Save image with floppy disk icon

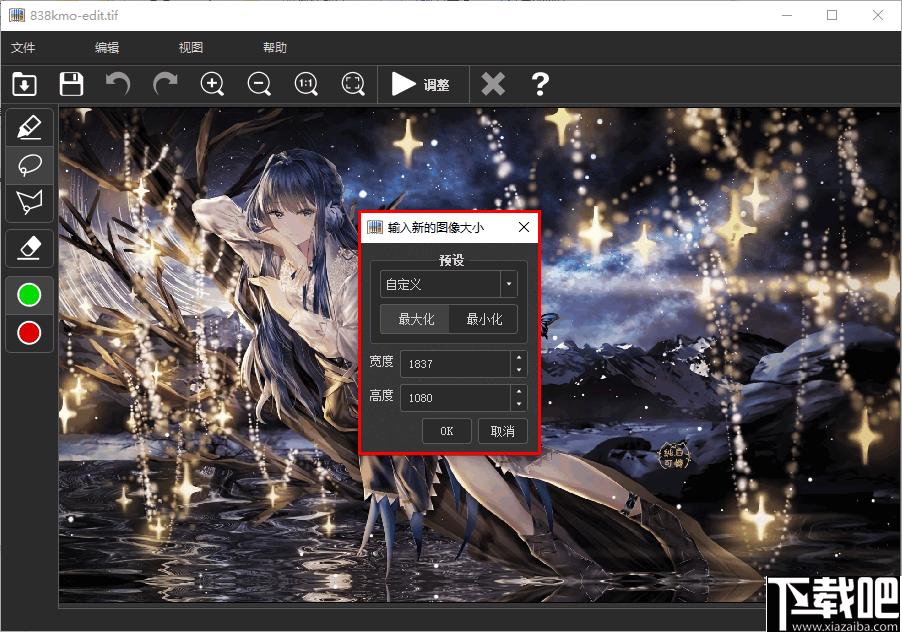[71, 85]
